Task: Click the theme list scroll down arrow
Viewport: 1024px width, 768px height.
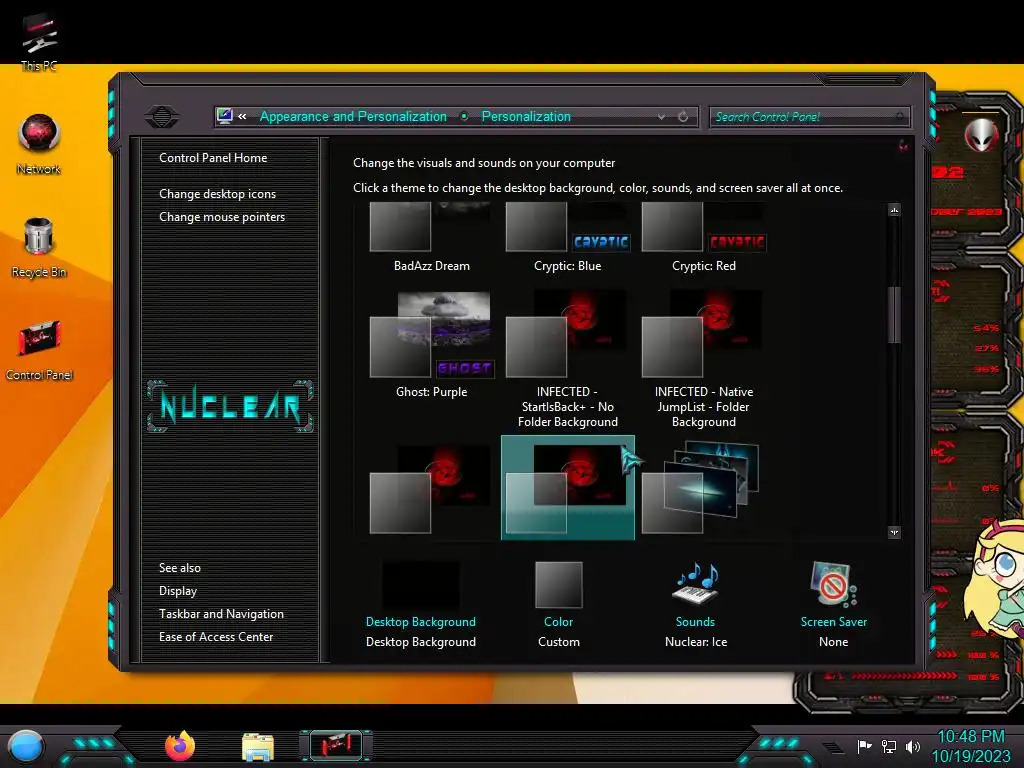Action: (x=895, y=532)
